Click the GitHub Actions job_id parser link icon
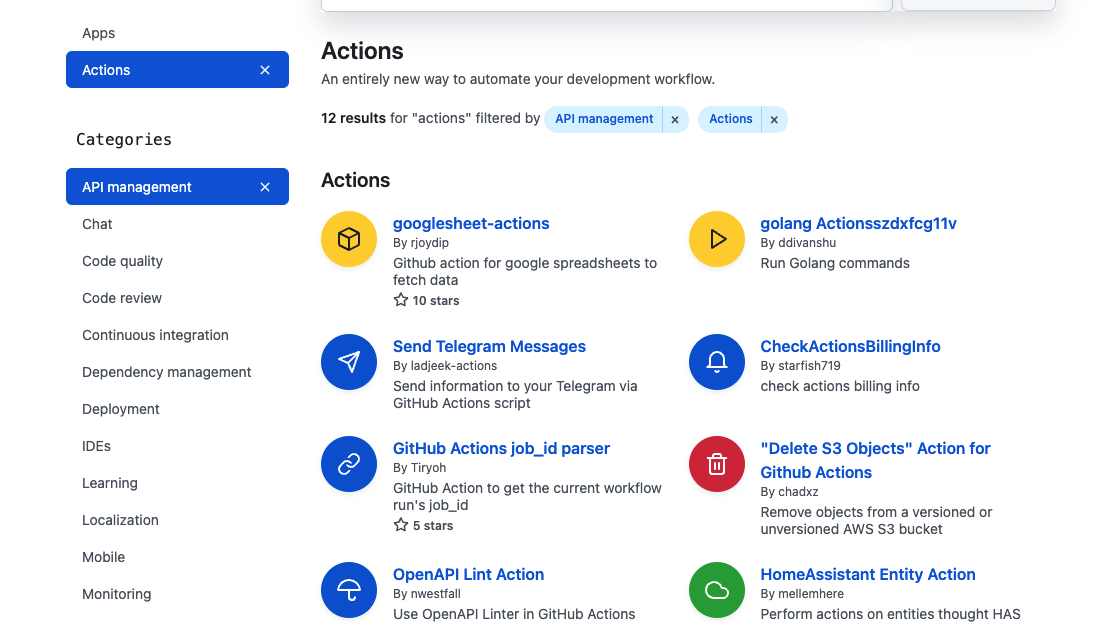The width and height of the screenshot is (1100, 625). point(349,464)
